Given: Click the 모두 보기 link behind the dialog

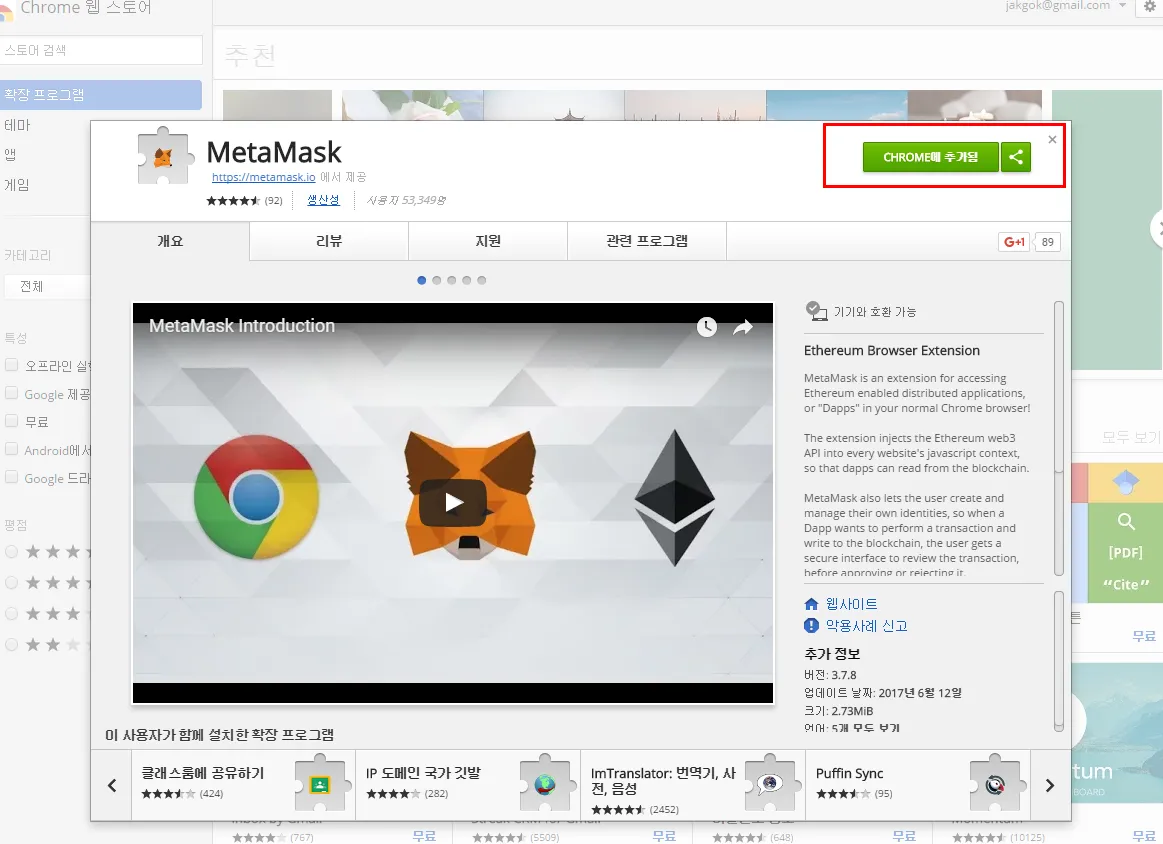Looking at the screenshot, I should click(x=1131, y=438).
